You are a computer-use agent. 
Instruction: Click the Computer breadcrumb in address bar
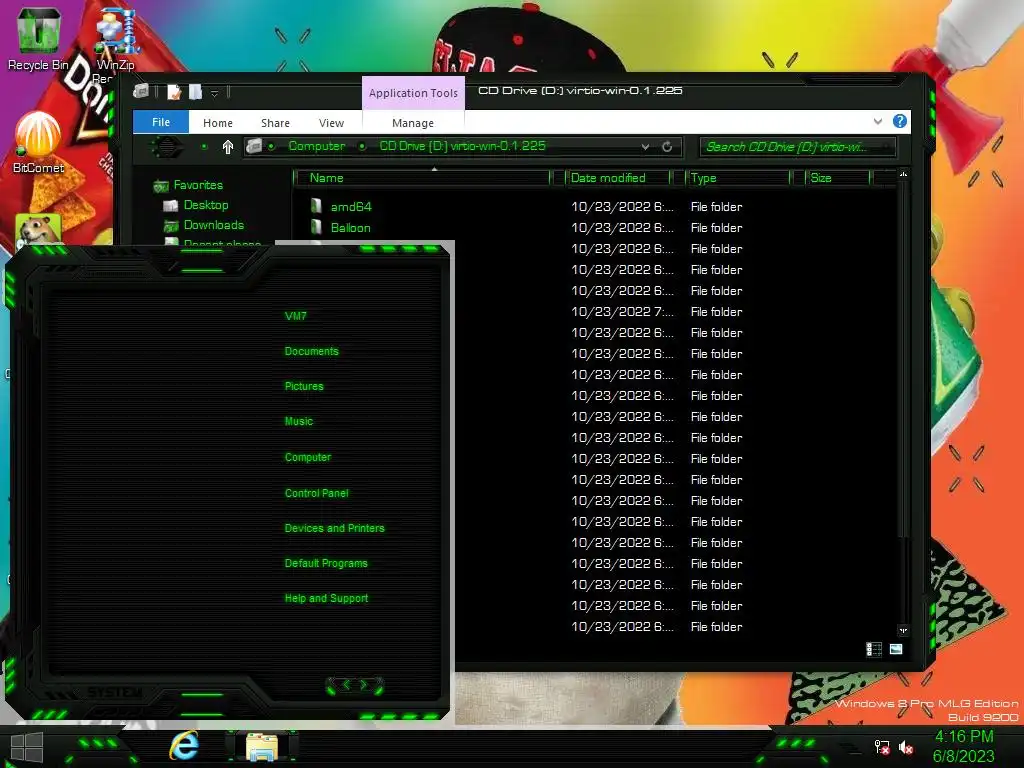pyautogui.click(x=317, y=146)
